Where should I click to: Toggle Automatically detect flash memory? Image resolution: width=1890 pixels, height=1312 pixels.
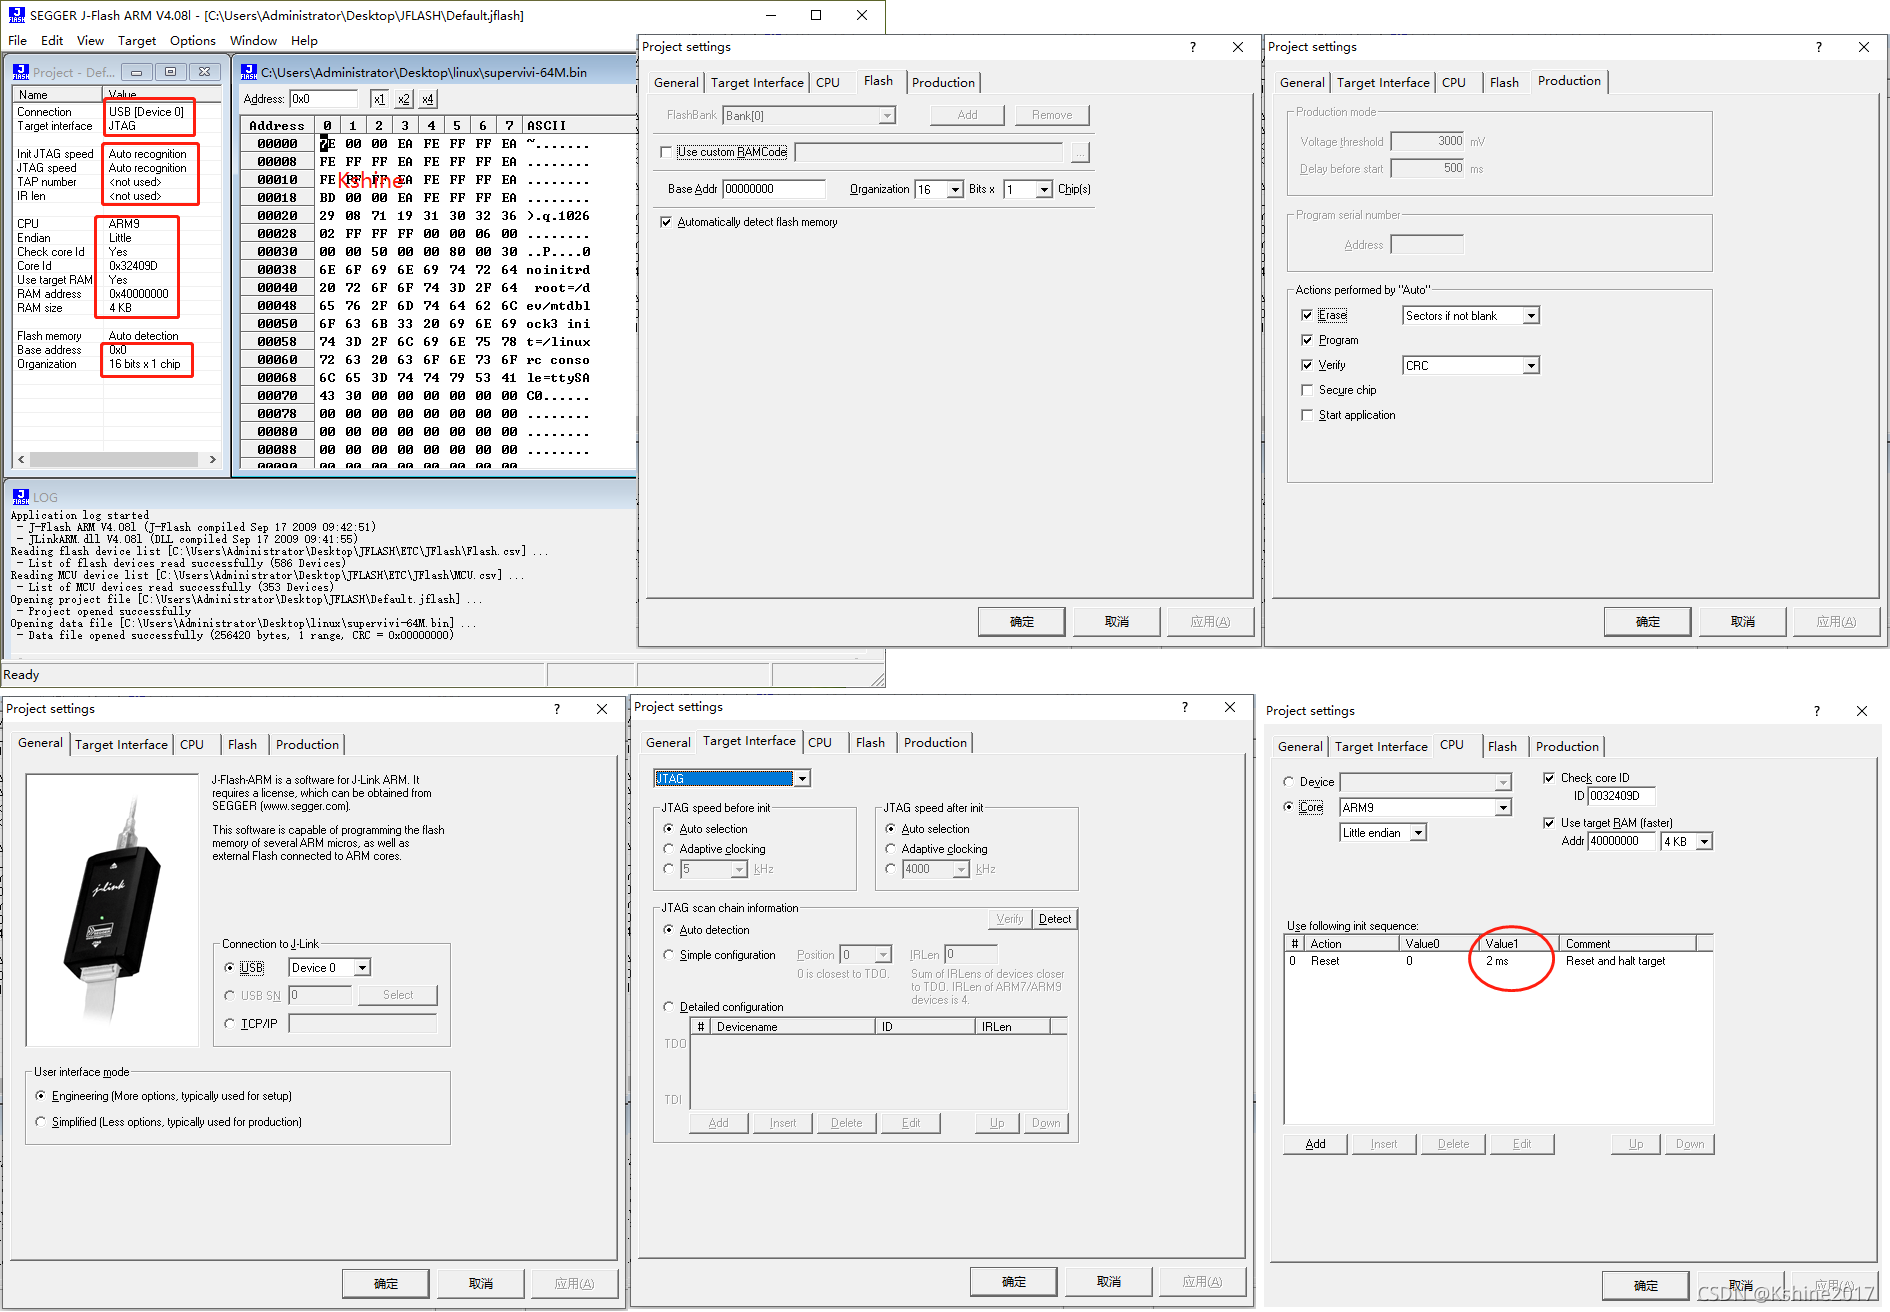pos(666,222)
